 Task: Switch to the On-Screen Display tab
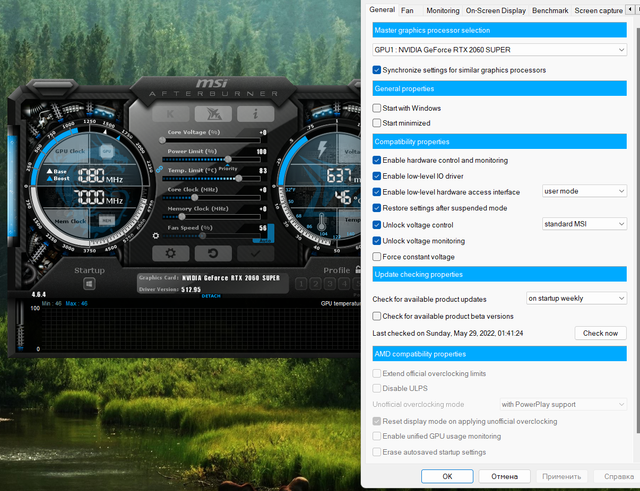click(496, 11)
